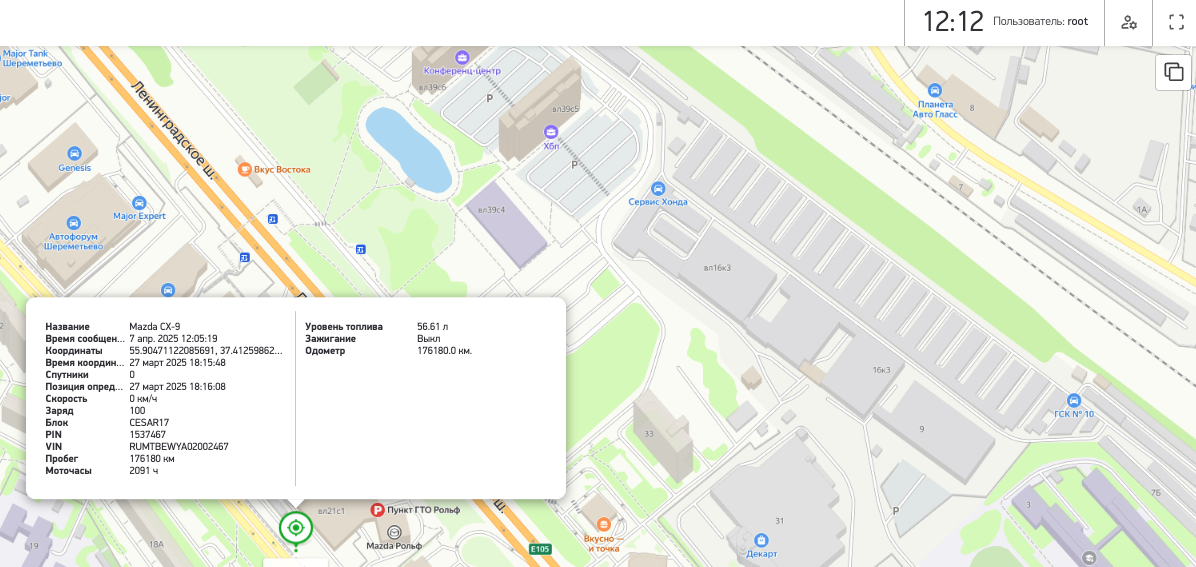Image resolution: width=1196 pixels, height=567 pixels.
Task: Click building label вл39с5
Action: [565, 109]
